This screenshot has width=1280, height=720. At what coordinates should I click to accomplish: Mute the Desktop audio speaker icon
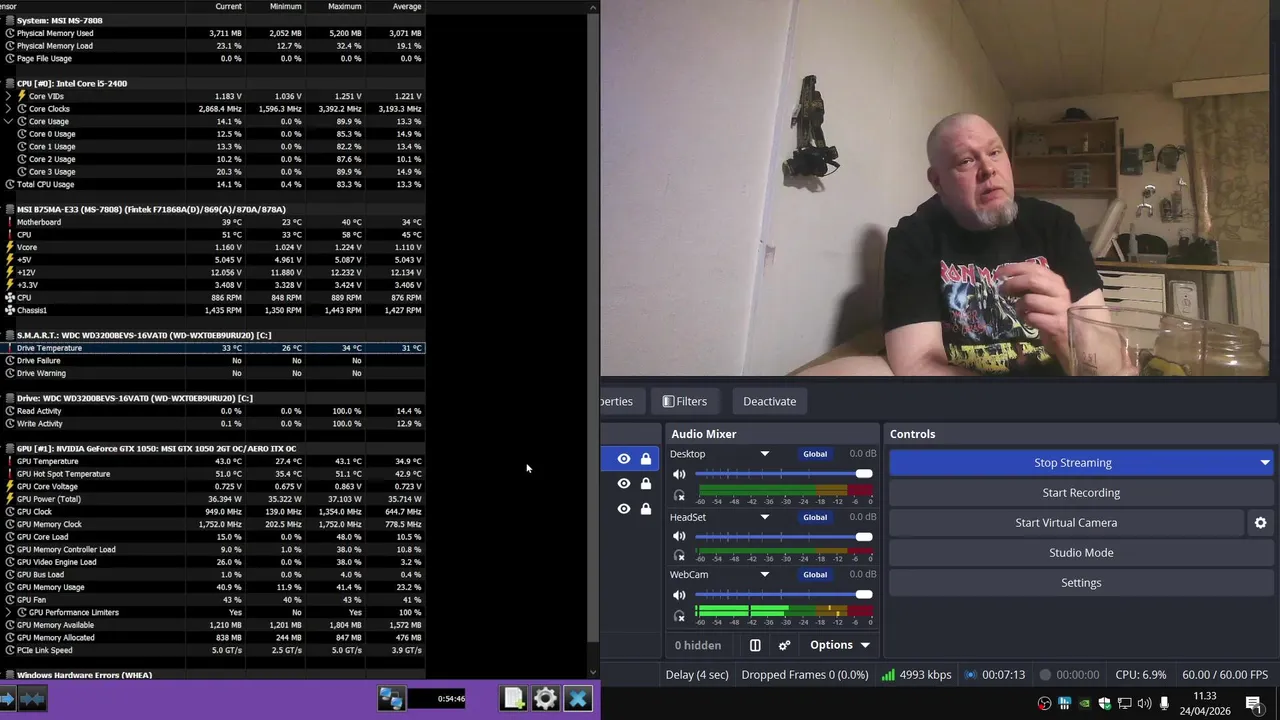tap(679, 474)
